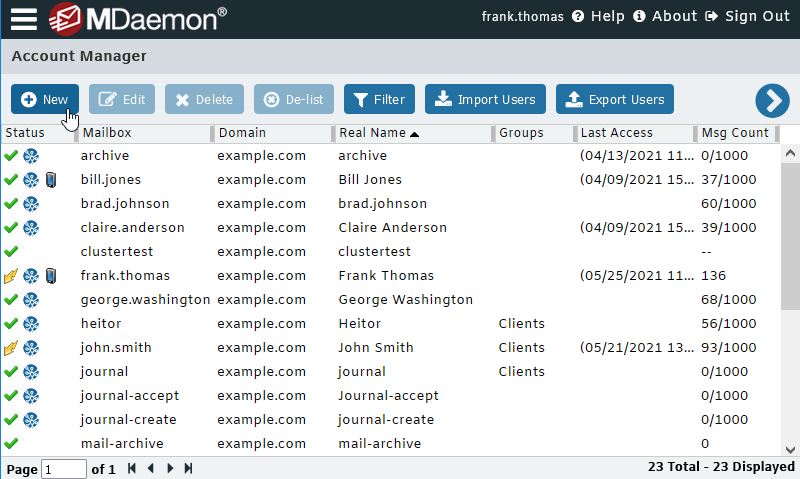Click the Edit button

[122, 99]
